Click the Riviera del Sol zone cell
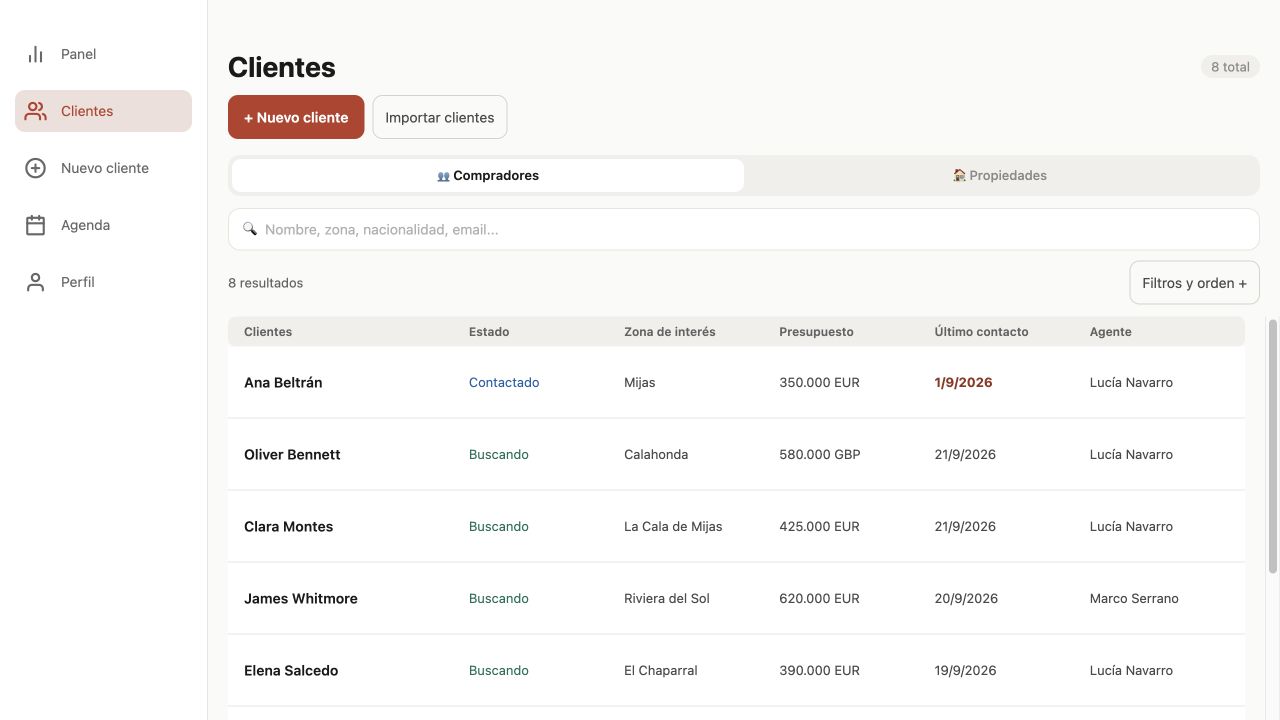1280x720 pixels. pyautogui.click(x=667, y=598)
